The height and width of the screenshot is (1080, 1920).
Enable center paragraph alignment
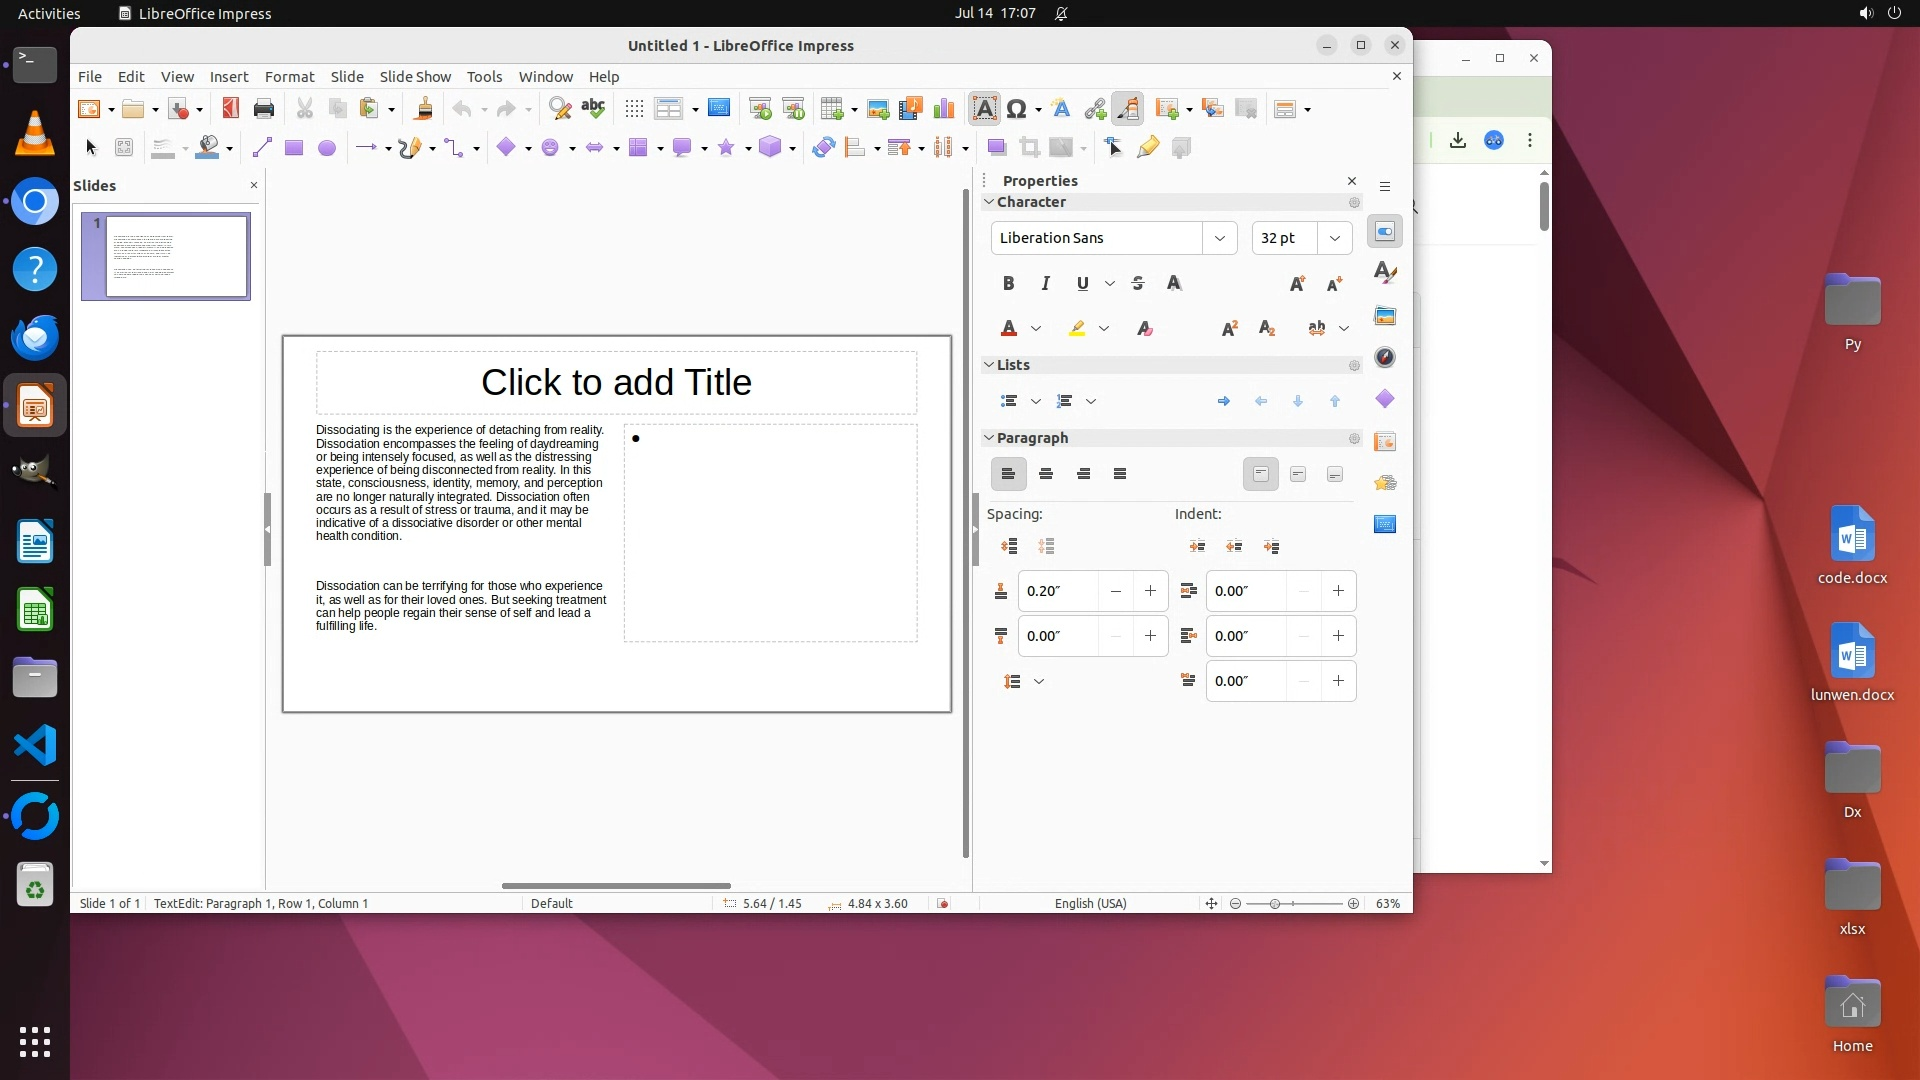1046,474
